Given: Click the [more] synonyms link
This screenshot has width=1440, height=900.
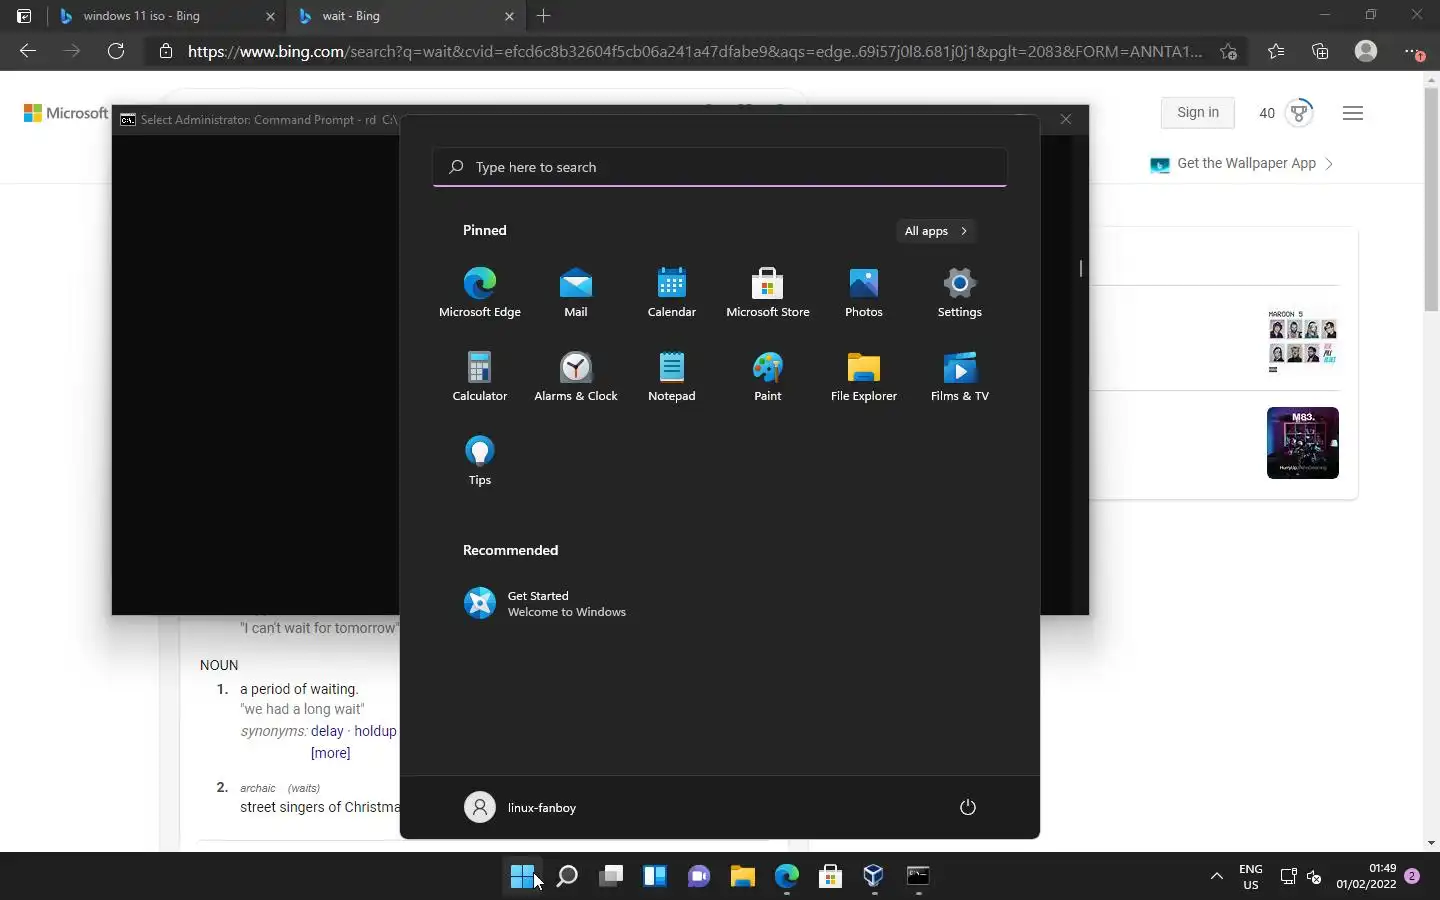Looking at the screenshot, I should [x=331, y=753].
